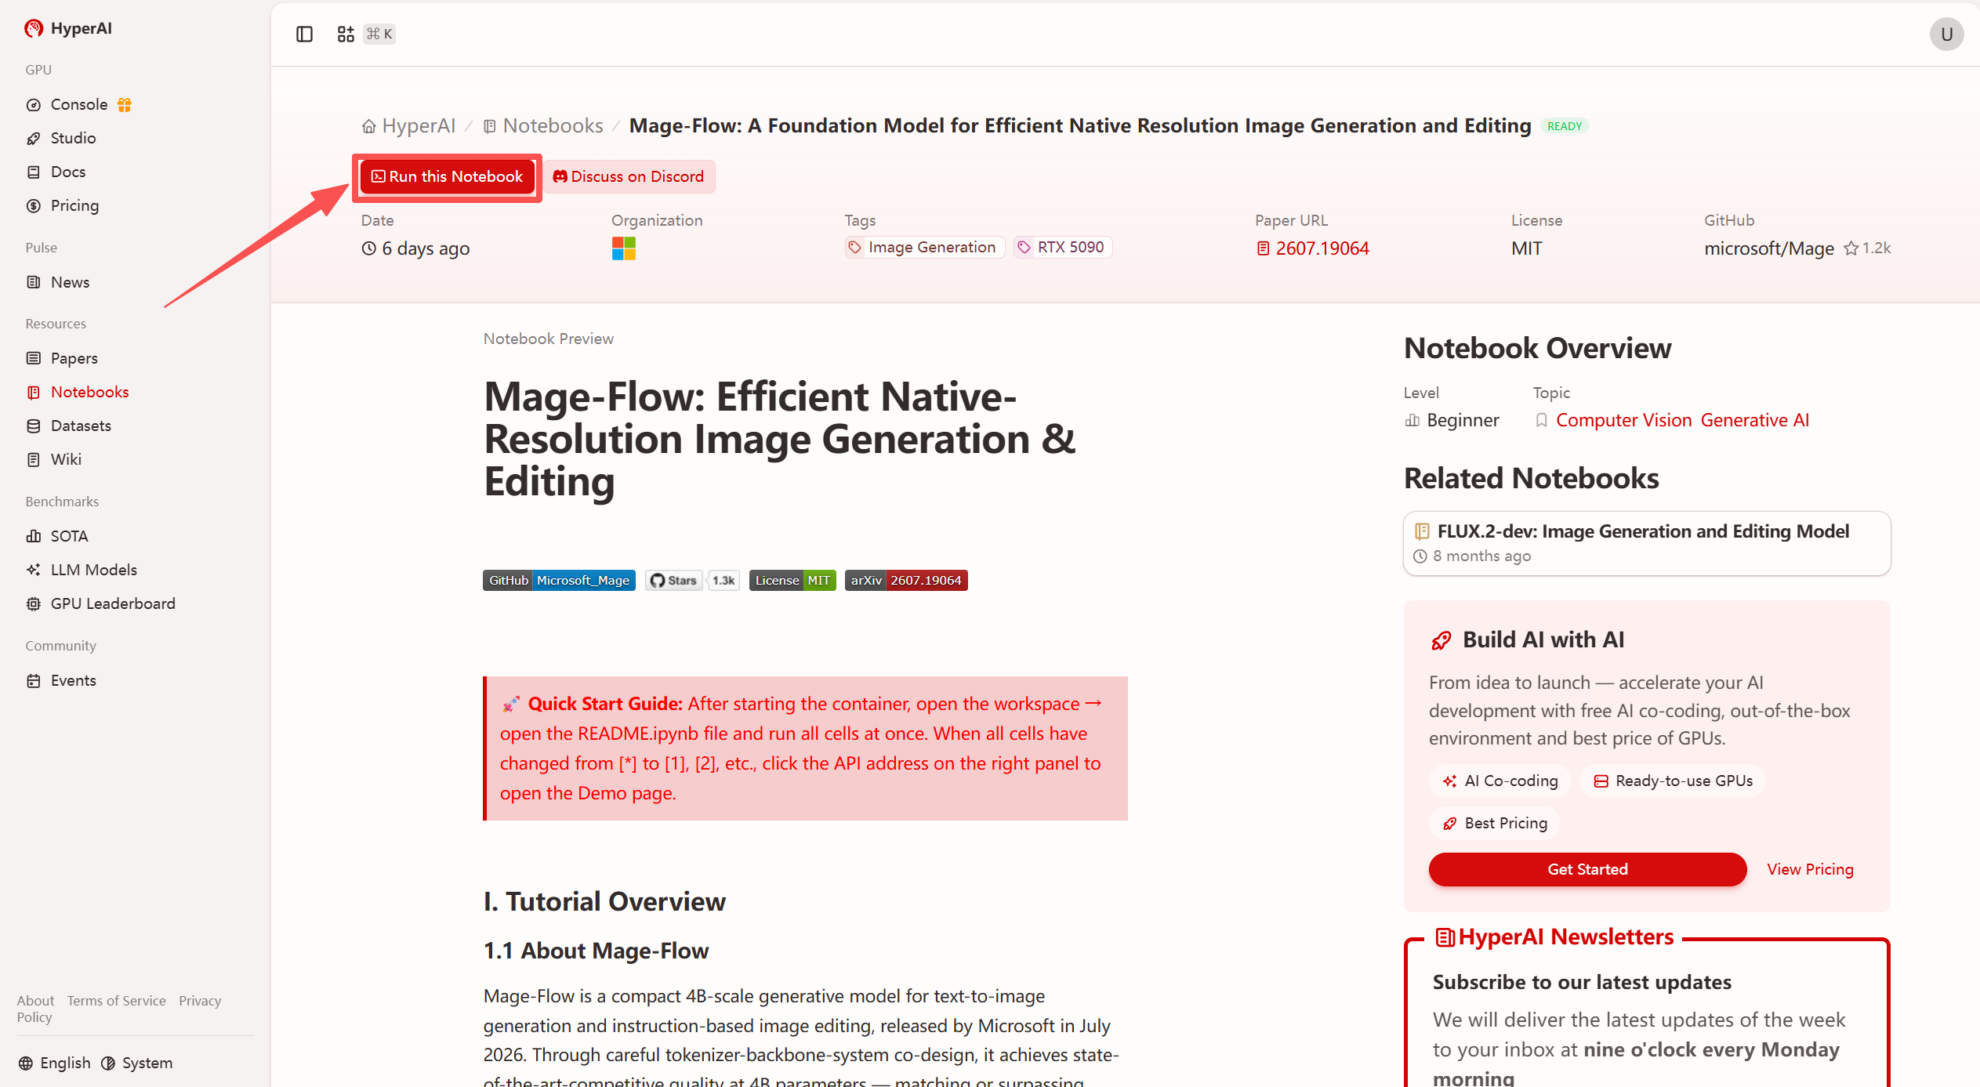Click the HyperAI logo icon

point(34,28)
